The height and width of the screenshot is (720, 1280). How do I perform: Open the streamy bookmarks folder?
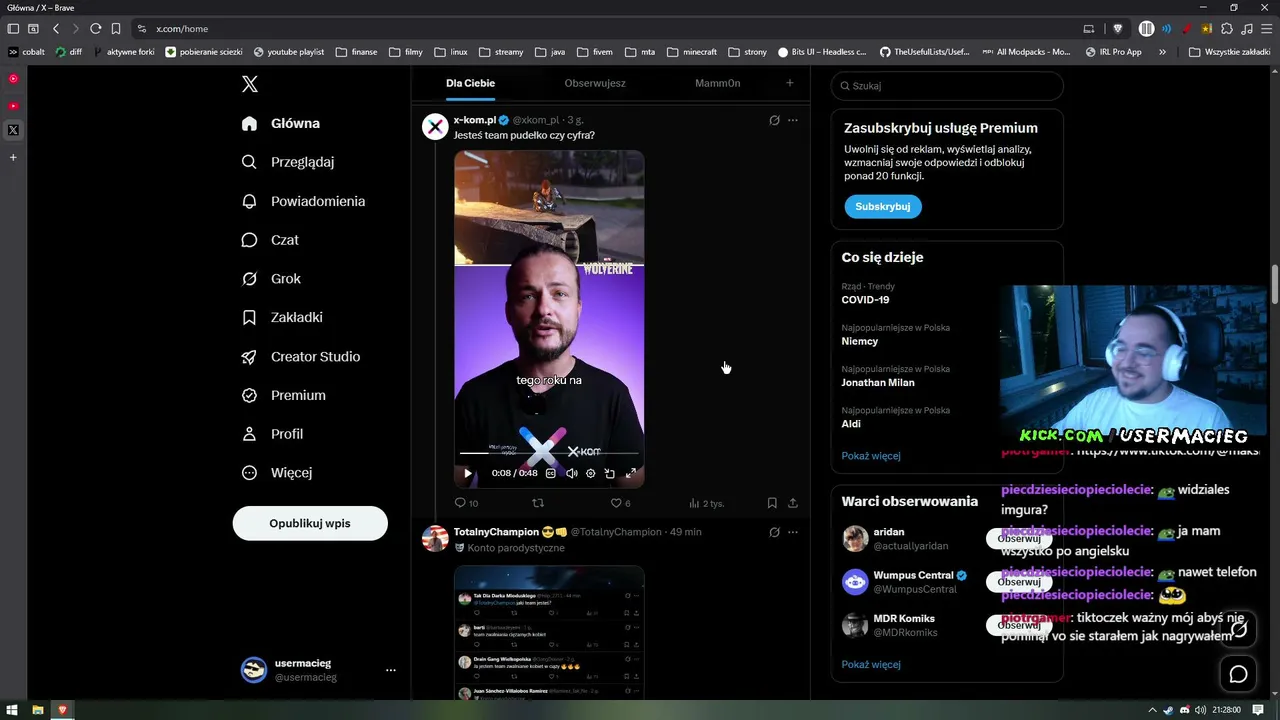(501, 52)
